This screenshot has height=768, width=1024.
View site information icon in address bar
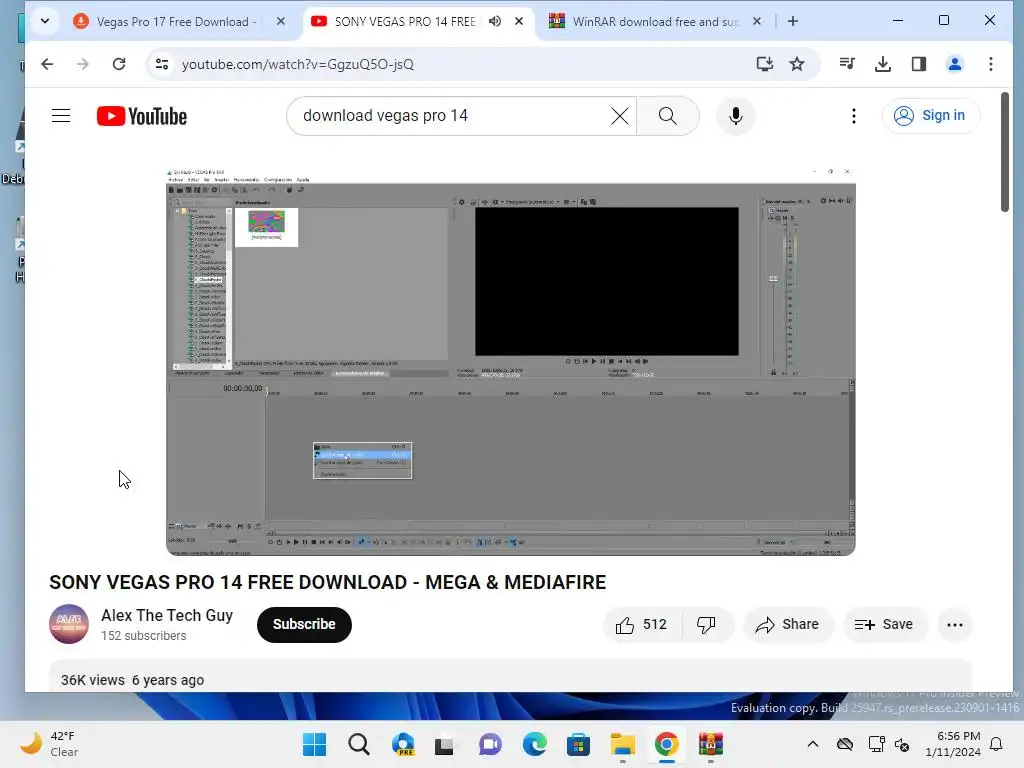tap(161, 64)
